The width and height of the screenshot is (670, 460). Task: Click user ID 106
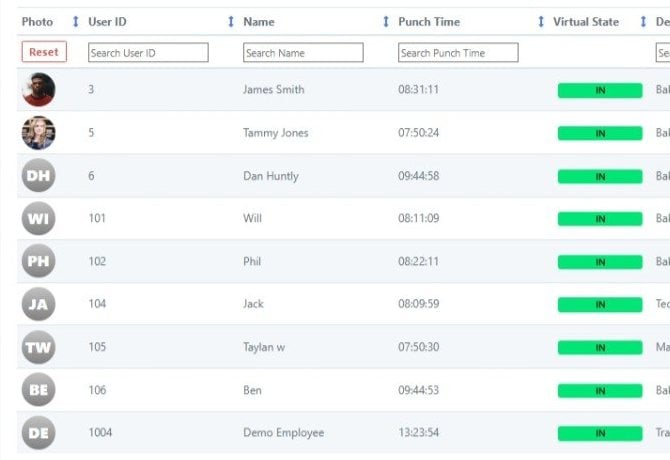(x=97, y=390)
